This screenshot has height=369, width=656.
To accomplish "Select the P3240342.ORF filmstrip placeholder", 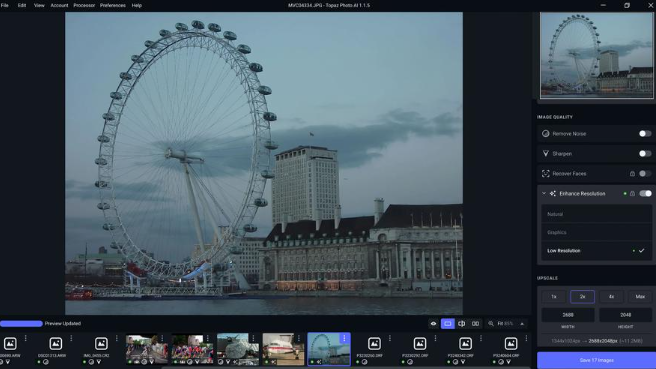I will click(465, 344).
